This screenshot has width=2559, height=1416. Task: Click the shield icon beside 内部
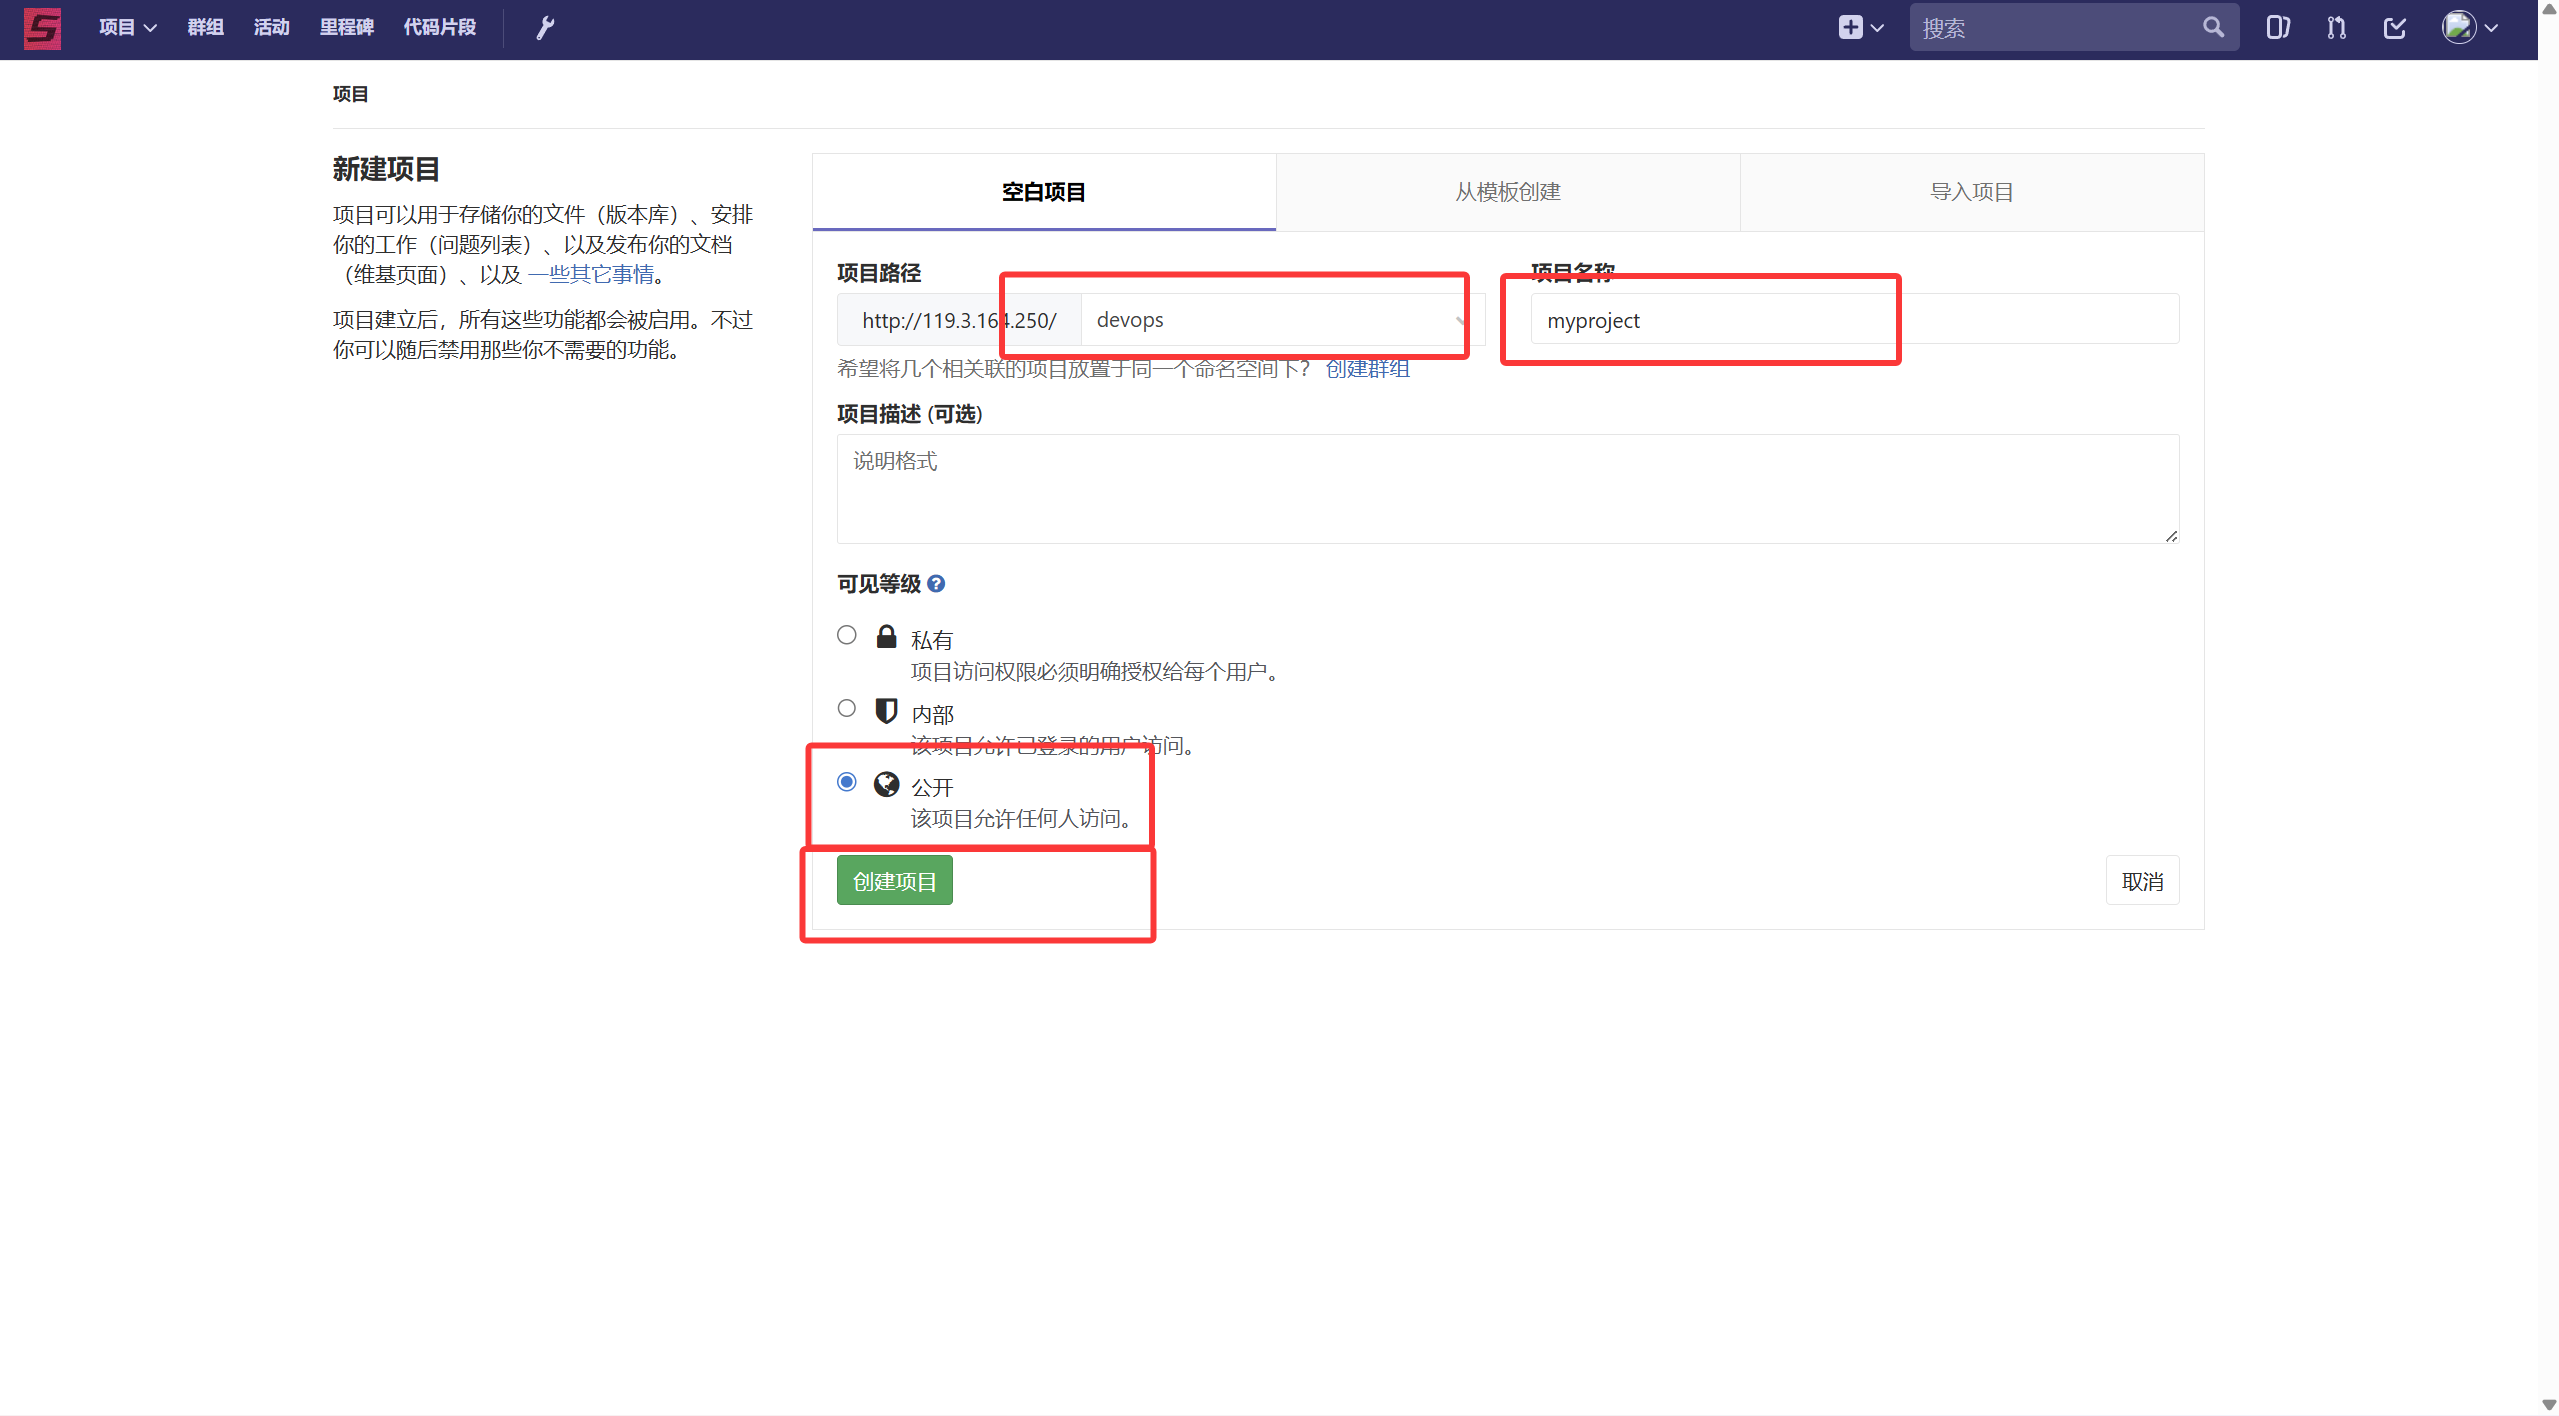coord(886,711)
